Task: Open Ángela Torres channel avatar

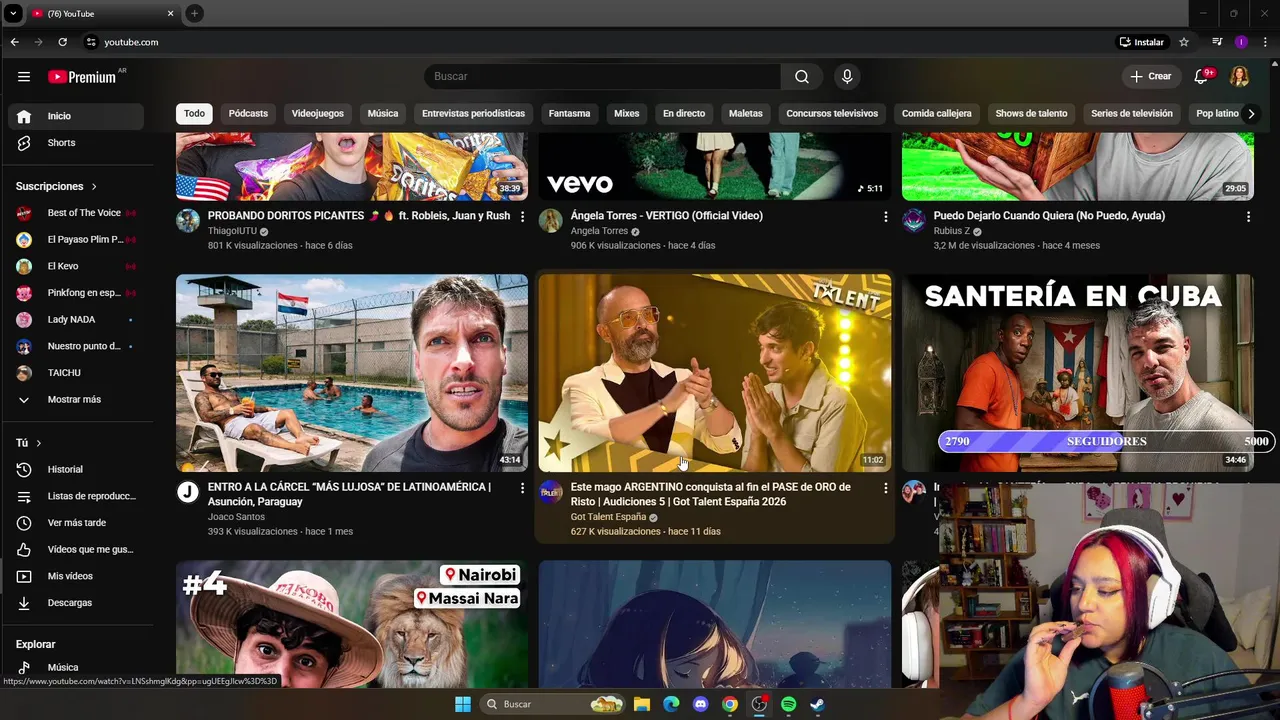Action: [x=551, y=221]
